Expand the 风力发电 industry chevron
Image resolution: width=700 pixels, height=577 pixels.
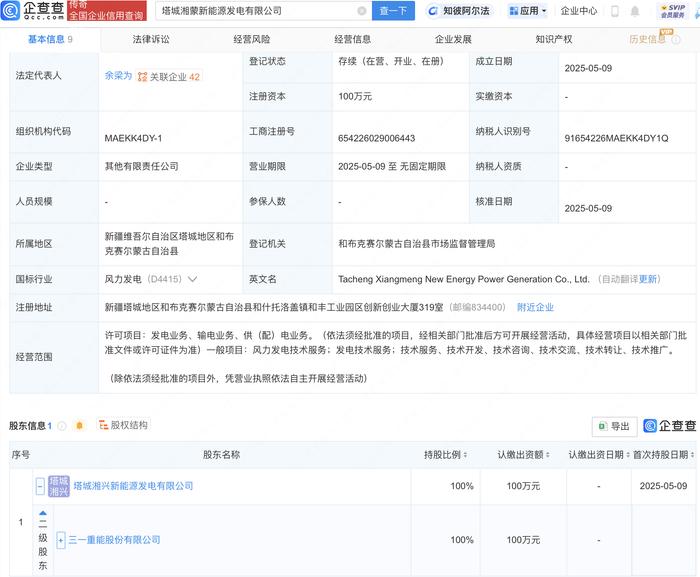[192, 279]
